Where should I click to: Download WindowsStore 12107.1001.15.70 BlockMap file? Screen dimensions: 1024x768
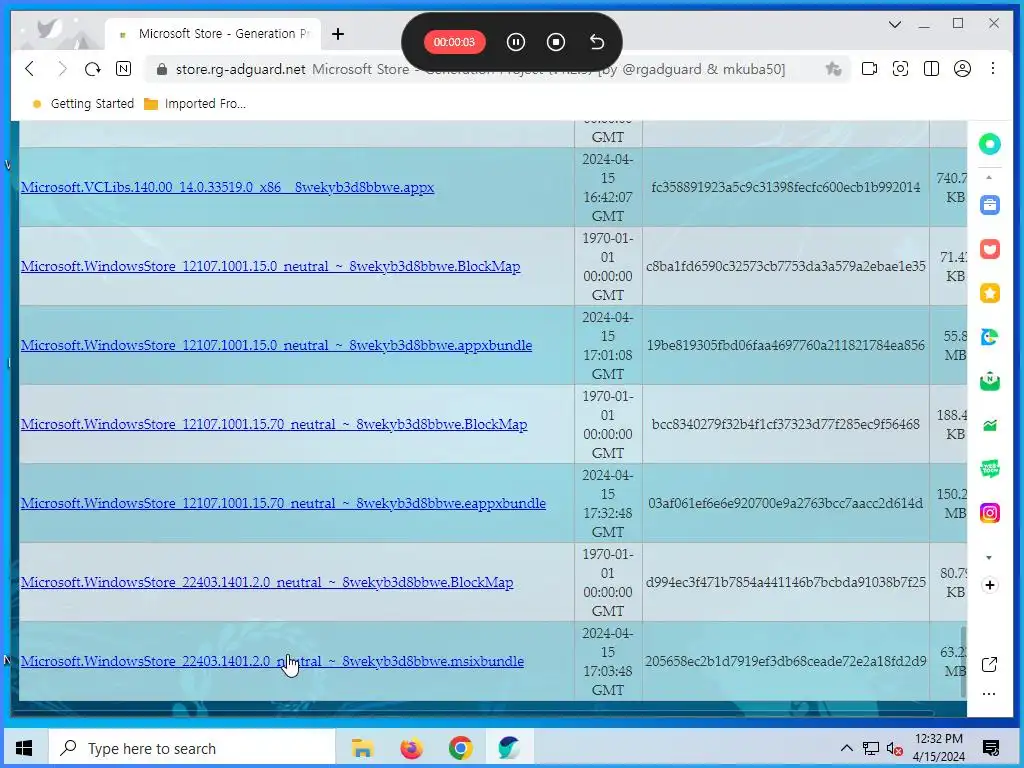(x=274, y=424)
